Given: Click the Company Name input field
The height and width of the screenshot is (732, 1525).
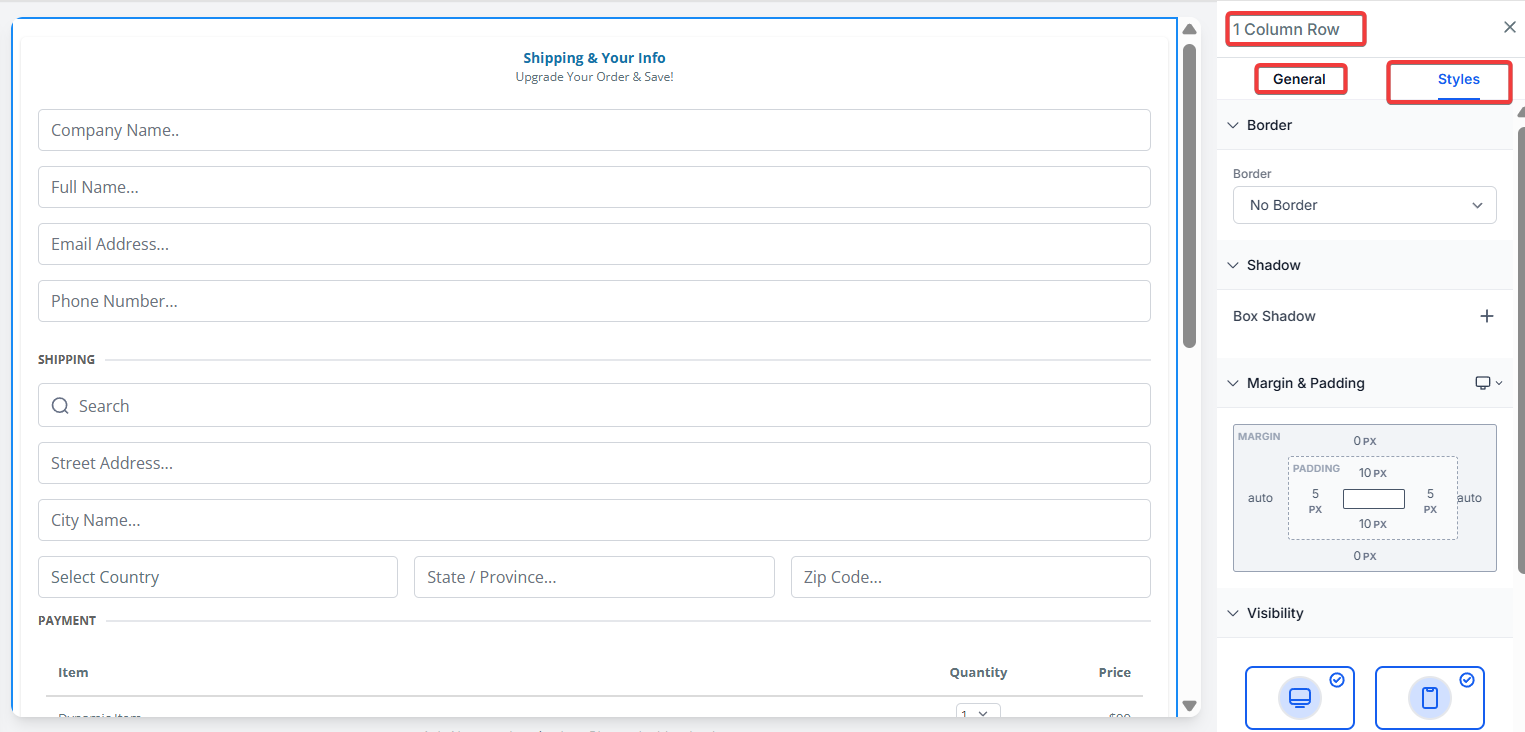Looking at the screenshot, I should click(x=594, y=130).
